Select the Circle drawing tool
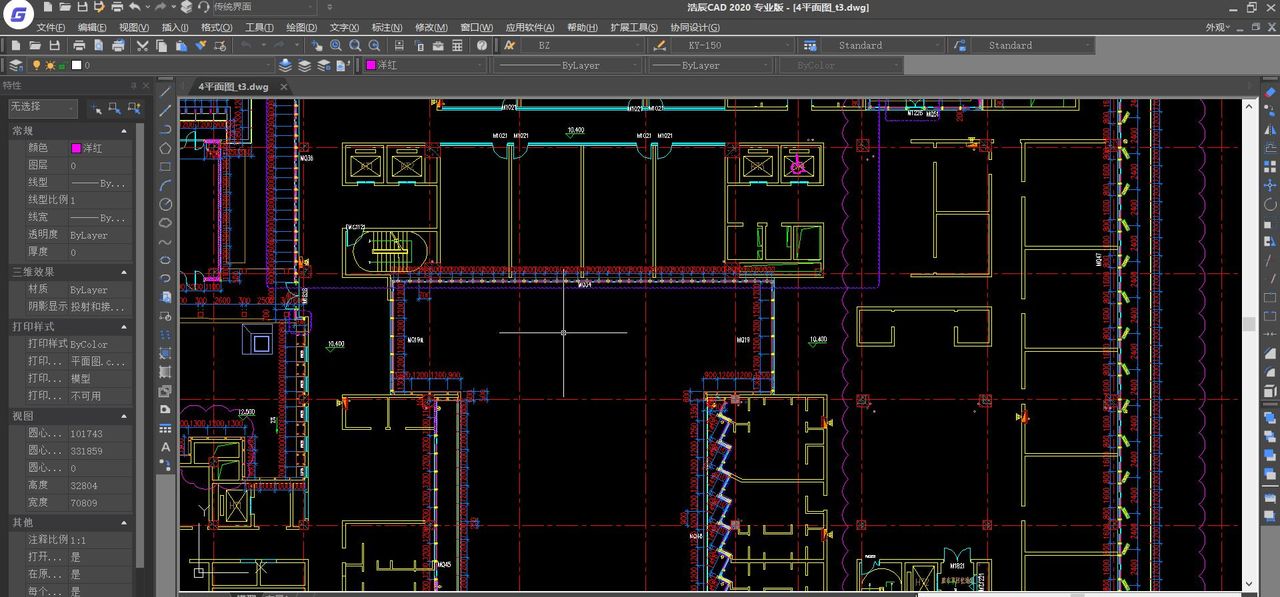The image size is (1280, 597). click(166, 204)
